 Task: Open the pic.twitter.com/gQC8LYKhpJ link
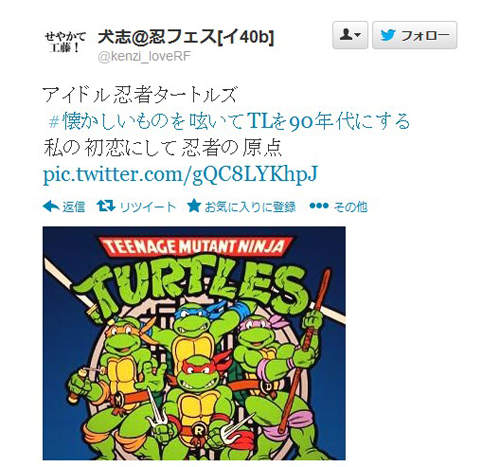180,174
